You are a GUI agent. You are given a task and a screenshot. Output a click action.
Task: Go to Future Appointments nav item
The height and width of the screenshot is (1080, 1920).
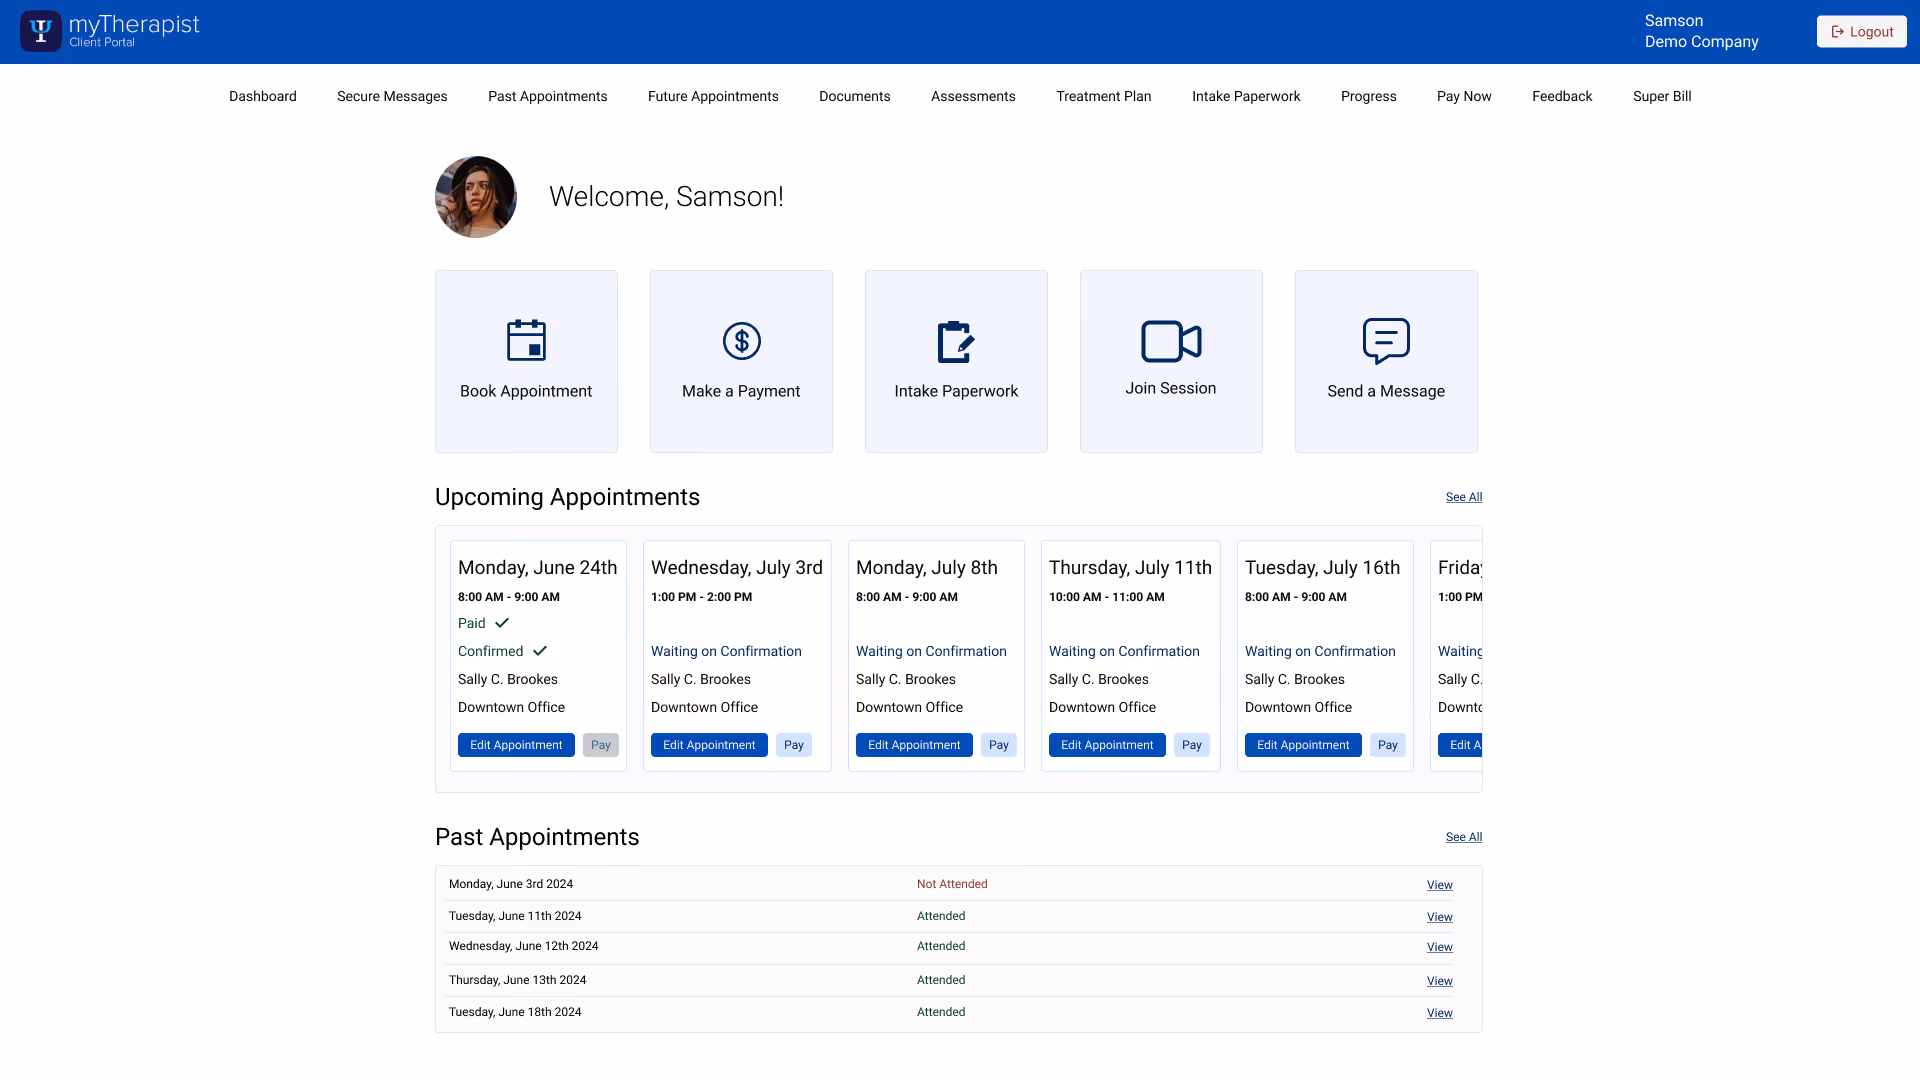pyautogui.click(x=713, y=96)
